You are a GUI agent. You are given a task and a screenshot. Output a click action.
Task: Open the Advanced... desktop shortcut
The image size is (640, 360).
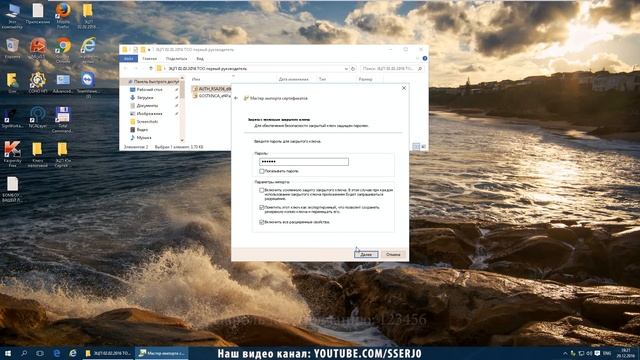[x=63, y=83]
